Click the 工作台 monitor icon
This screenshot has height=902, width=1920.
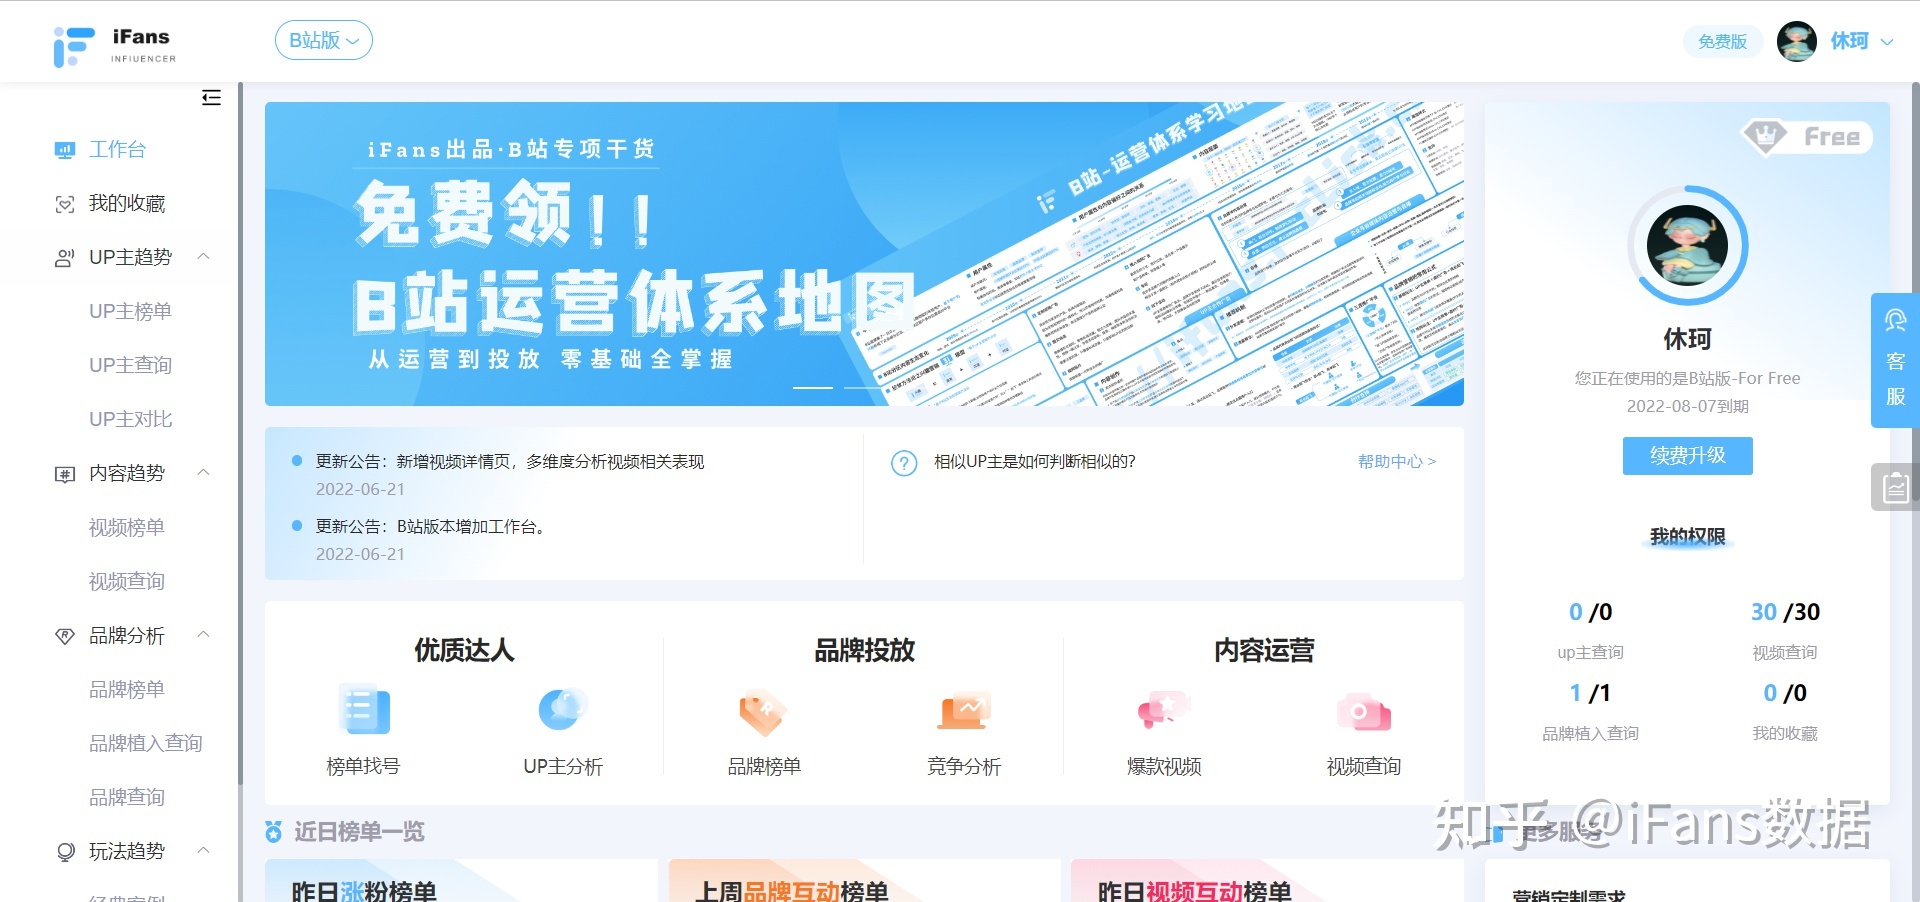[x=65, y=150]
